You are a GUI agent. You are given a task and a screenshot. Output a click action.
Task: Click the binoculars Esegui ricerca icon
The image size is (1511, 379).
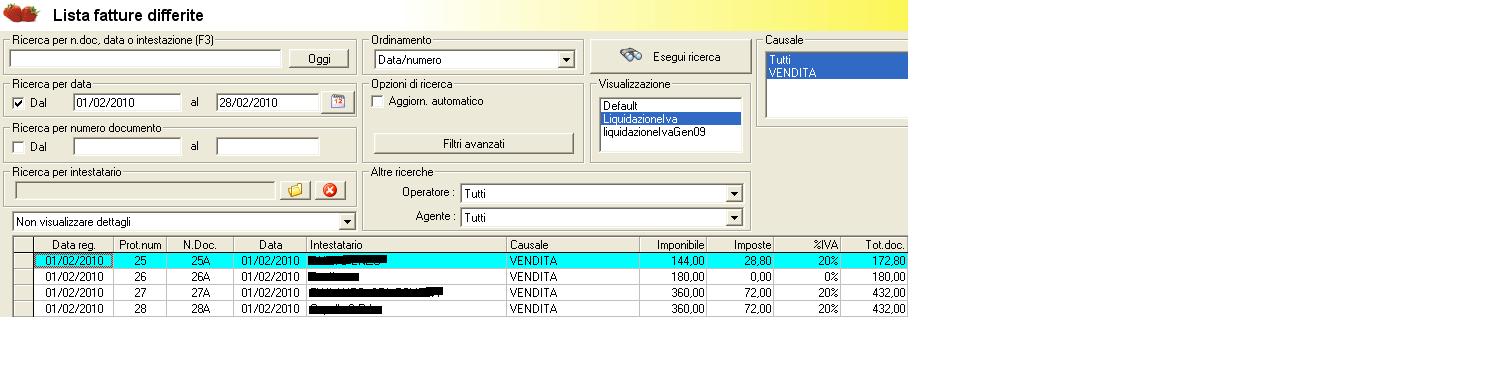631,57
